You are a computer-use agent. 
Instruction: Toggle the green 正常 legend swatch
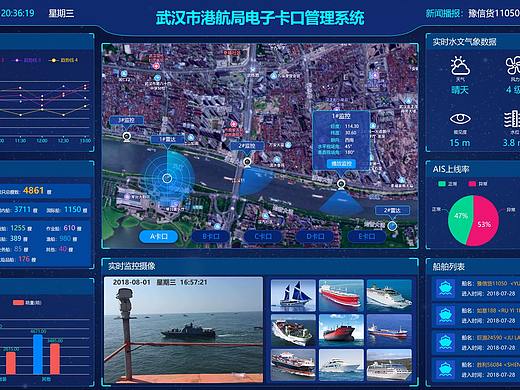tap(442, 184)
